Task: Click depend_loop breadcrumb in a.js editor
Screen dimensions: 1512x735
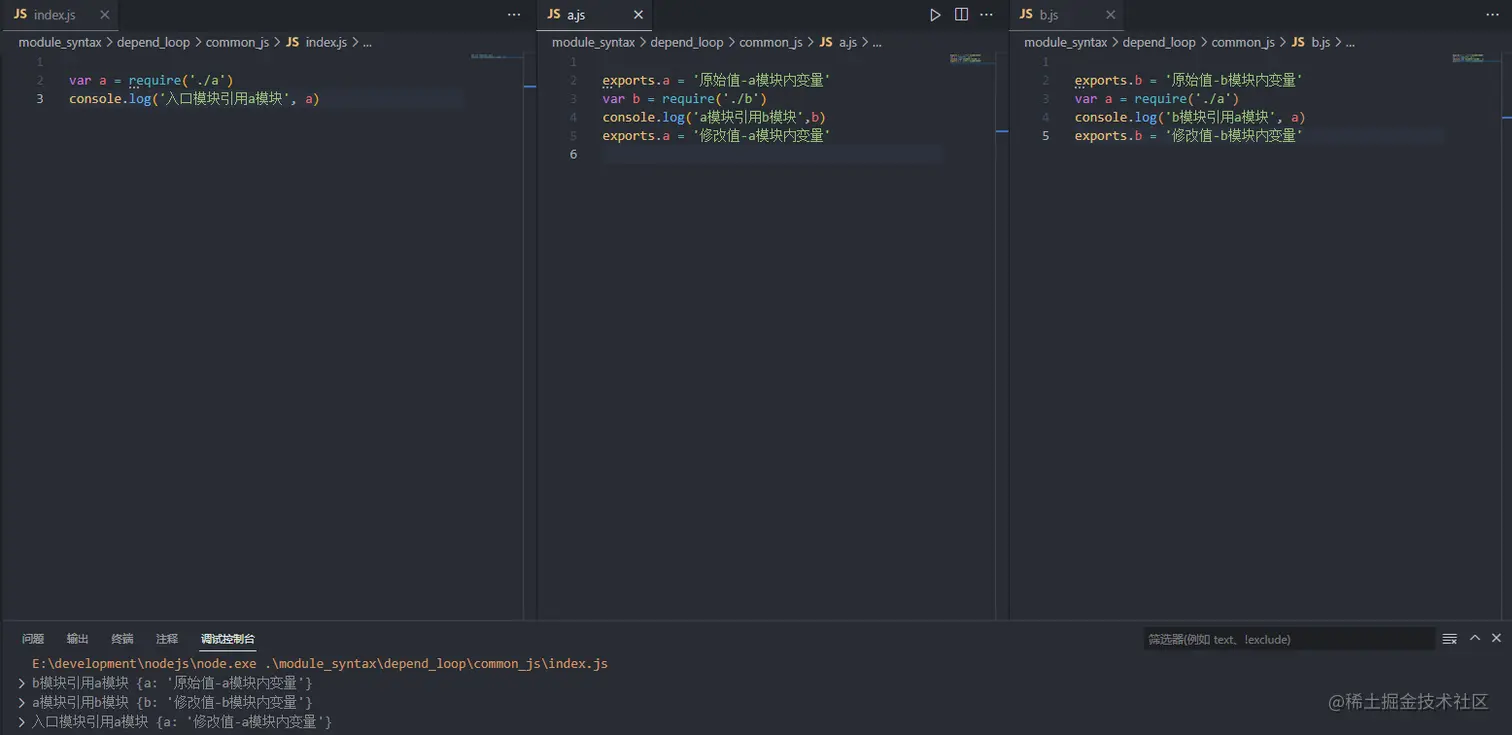Action: click(x=686, y=42)
